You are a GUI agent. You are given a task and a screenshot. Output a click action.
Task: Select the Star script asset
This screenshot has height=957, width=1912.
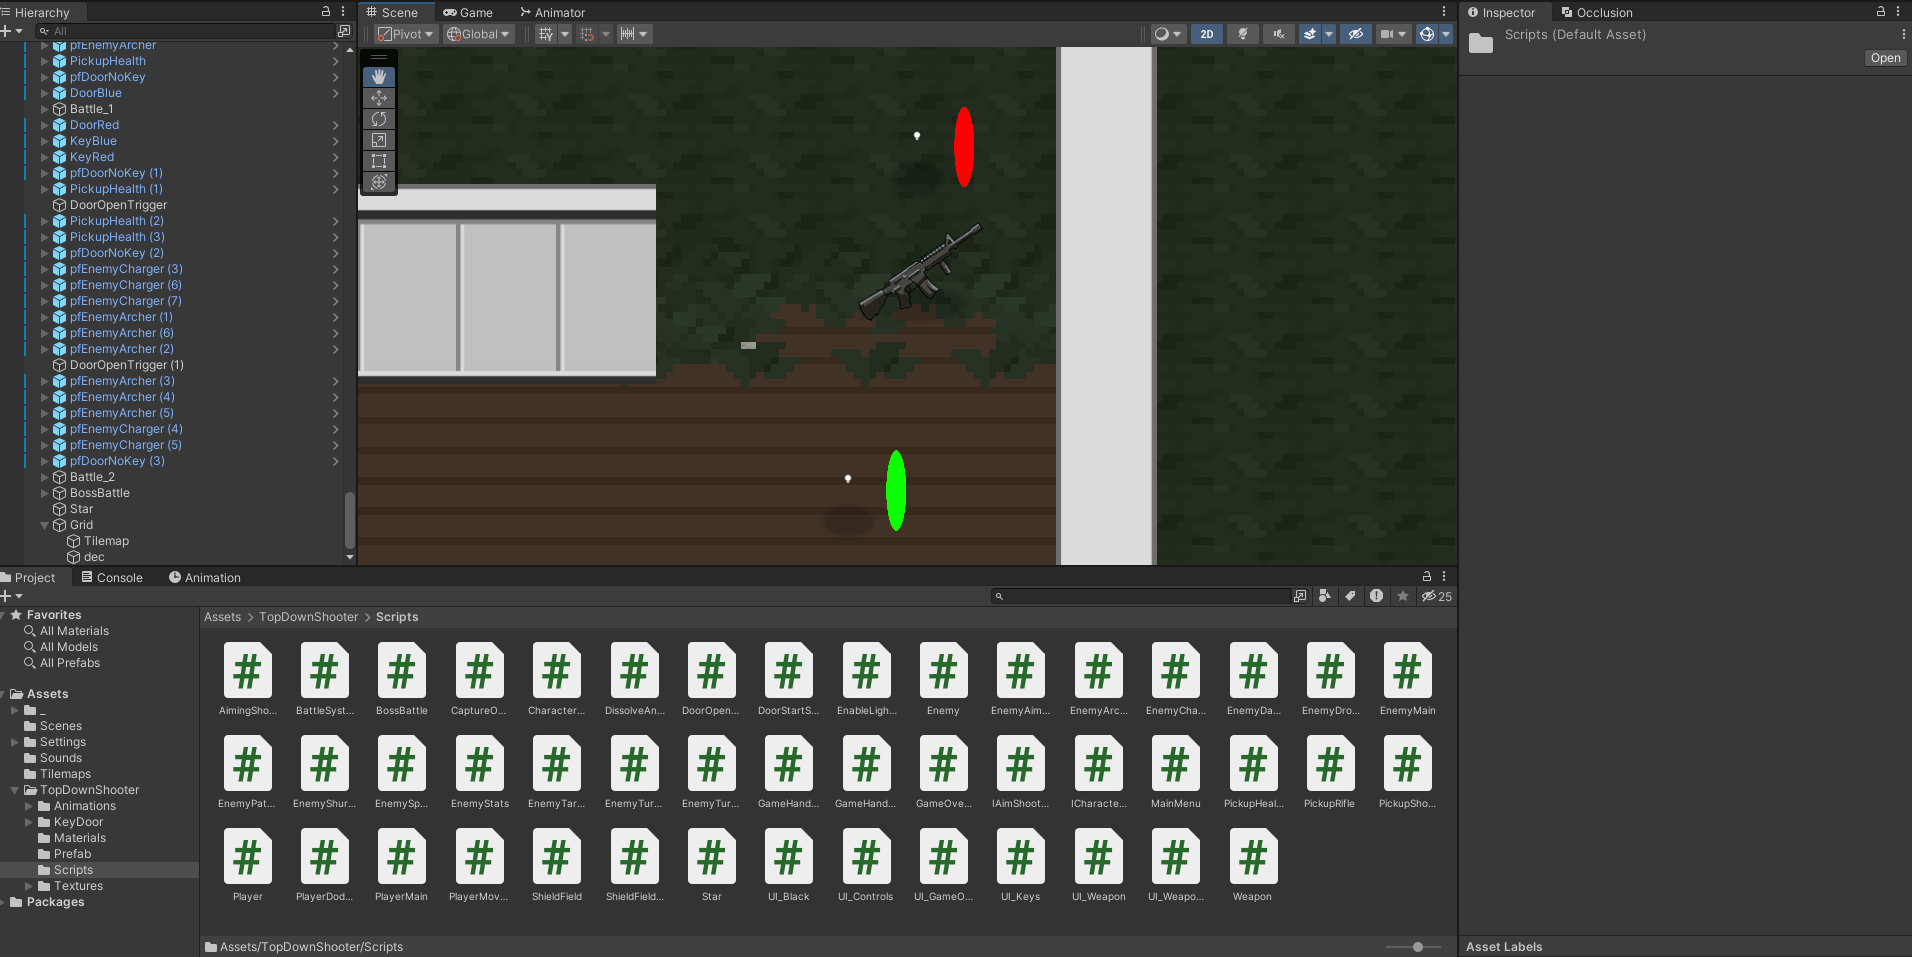click(711, 866)
